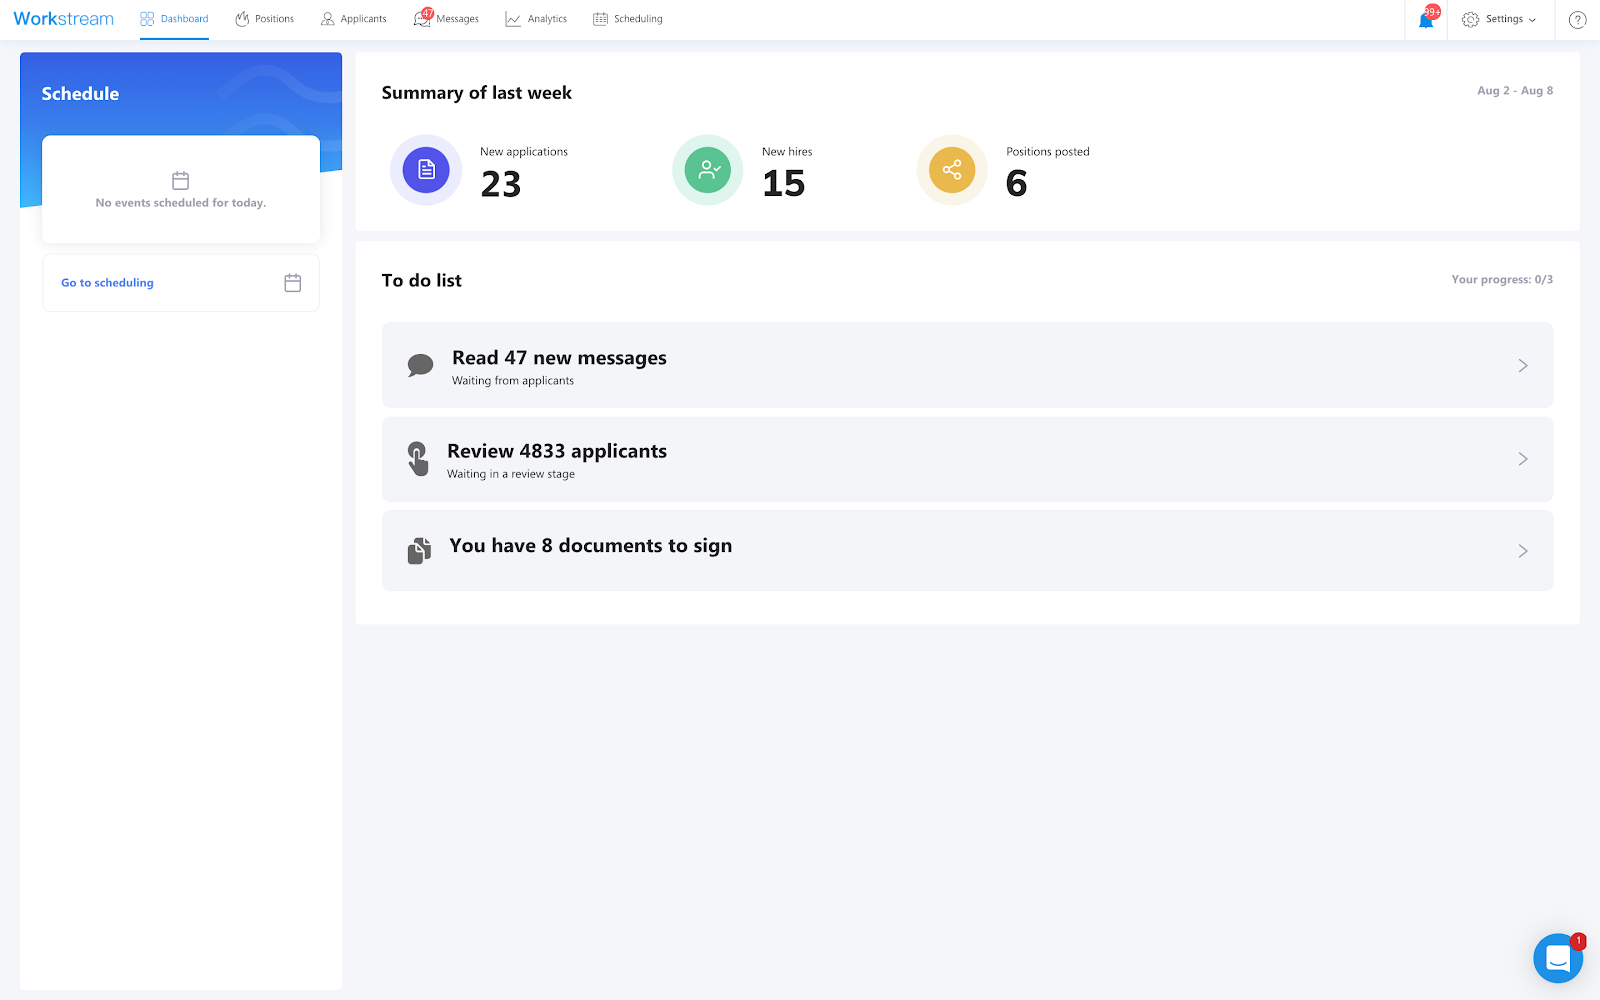Click the Positions posted share icon

952,170
